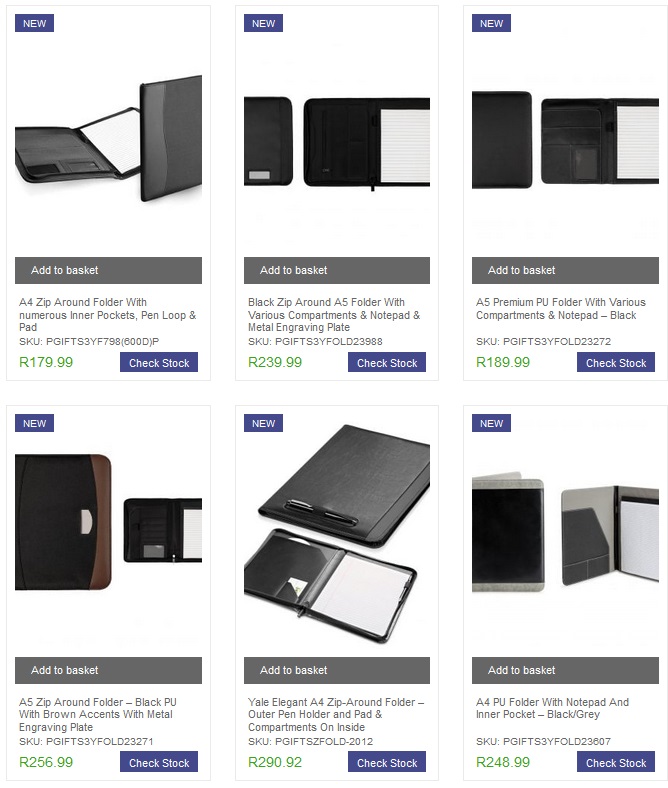Add A5 Zip Around Brown Accents folder to basket

[x=108, y=670]
